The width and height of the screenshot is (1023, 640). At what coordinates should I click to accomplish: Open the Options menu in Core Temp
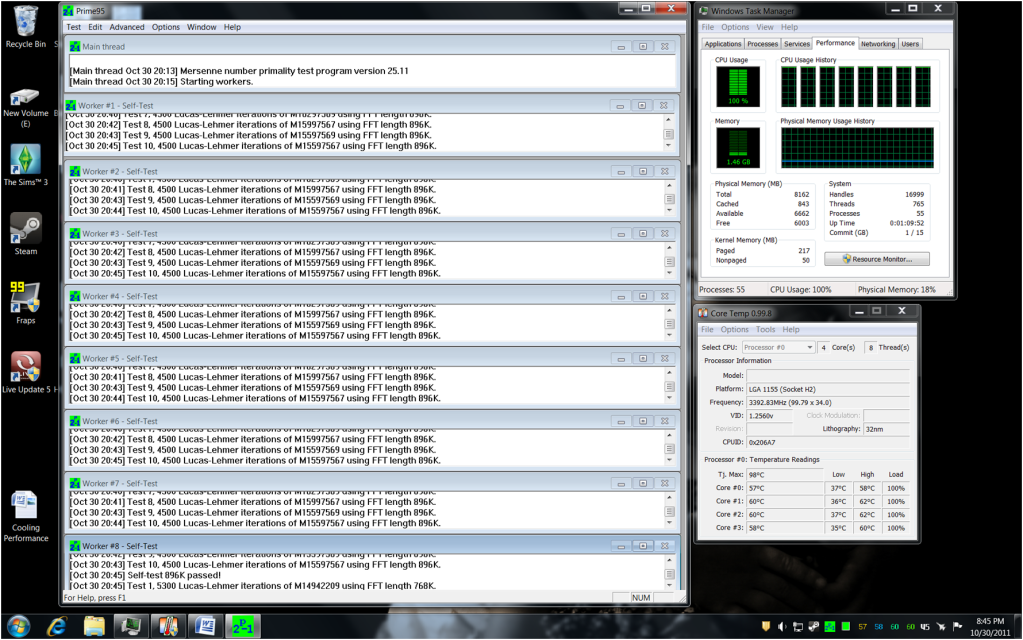click(735, 329)
